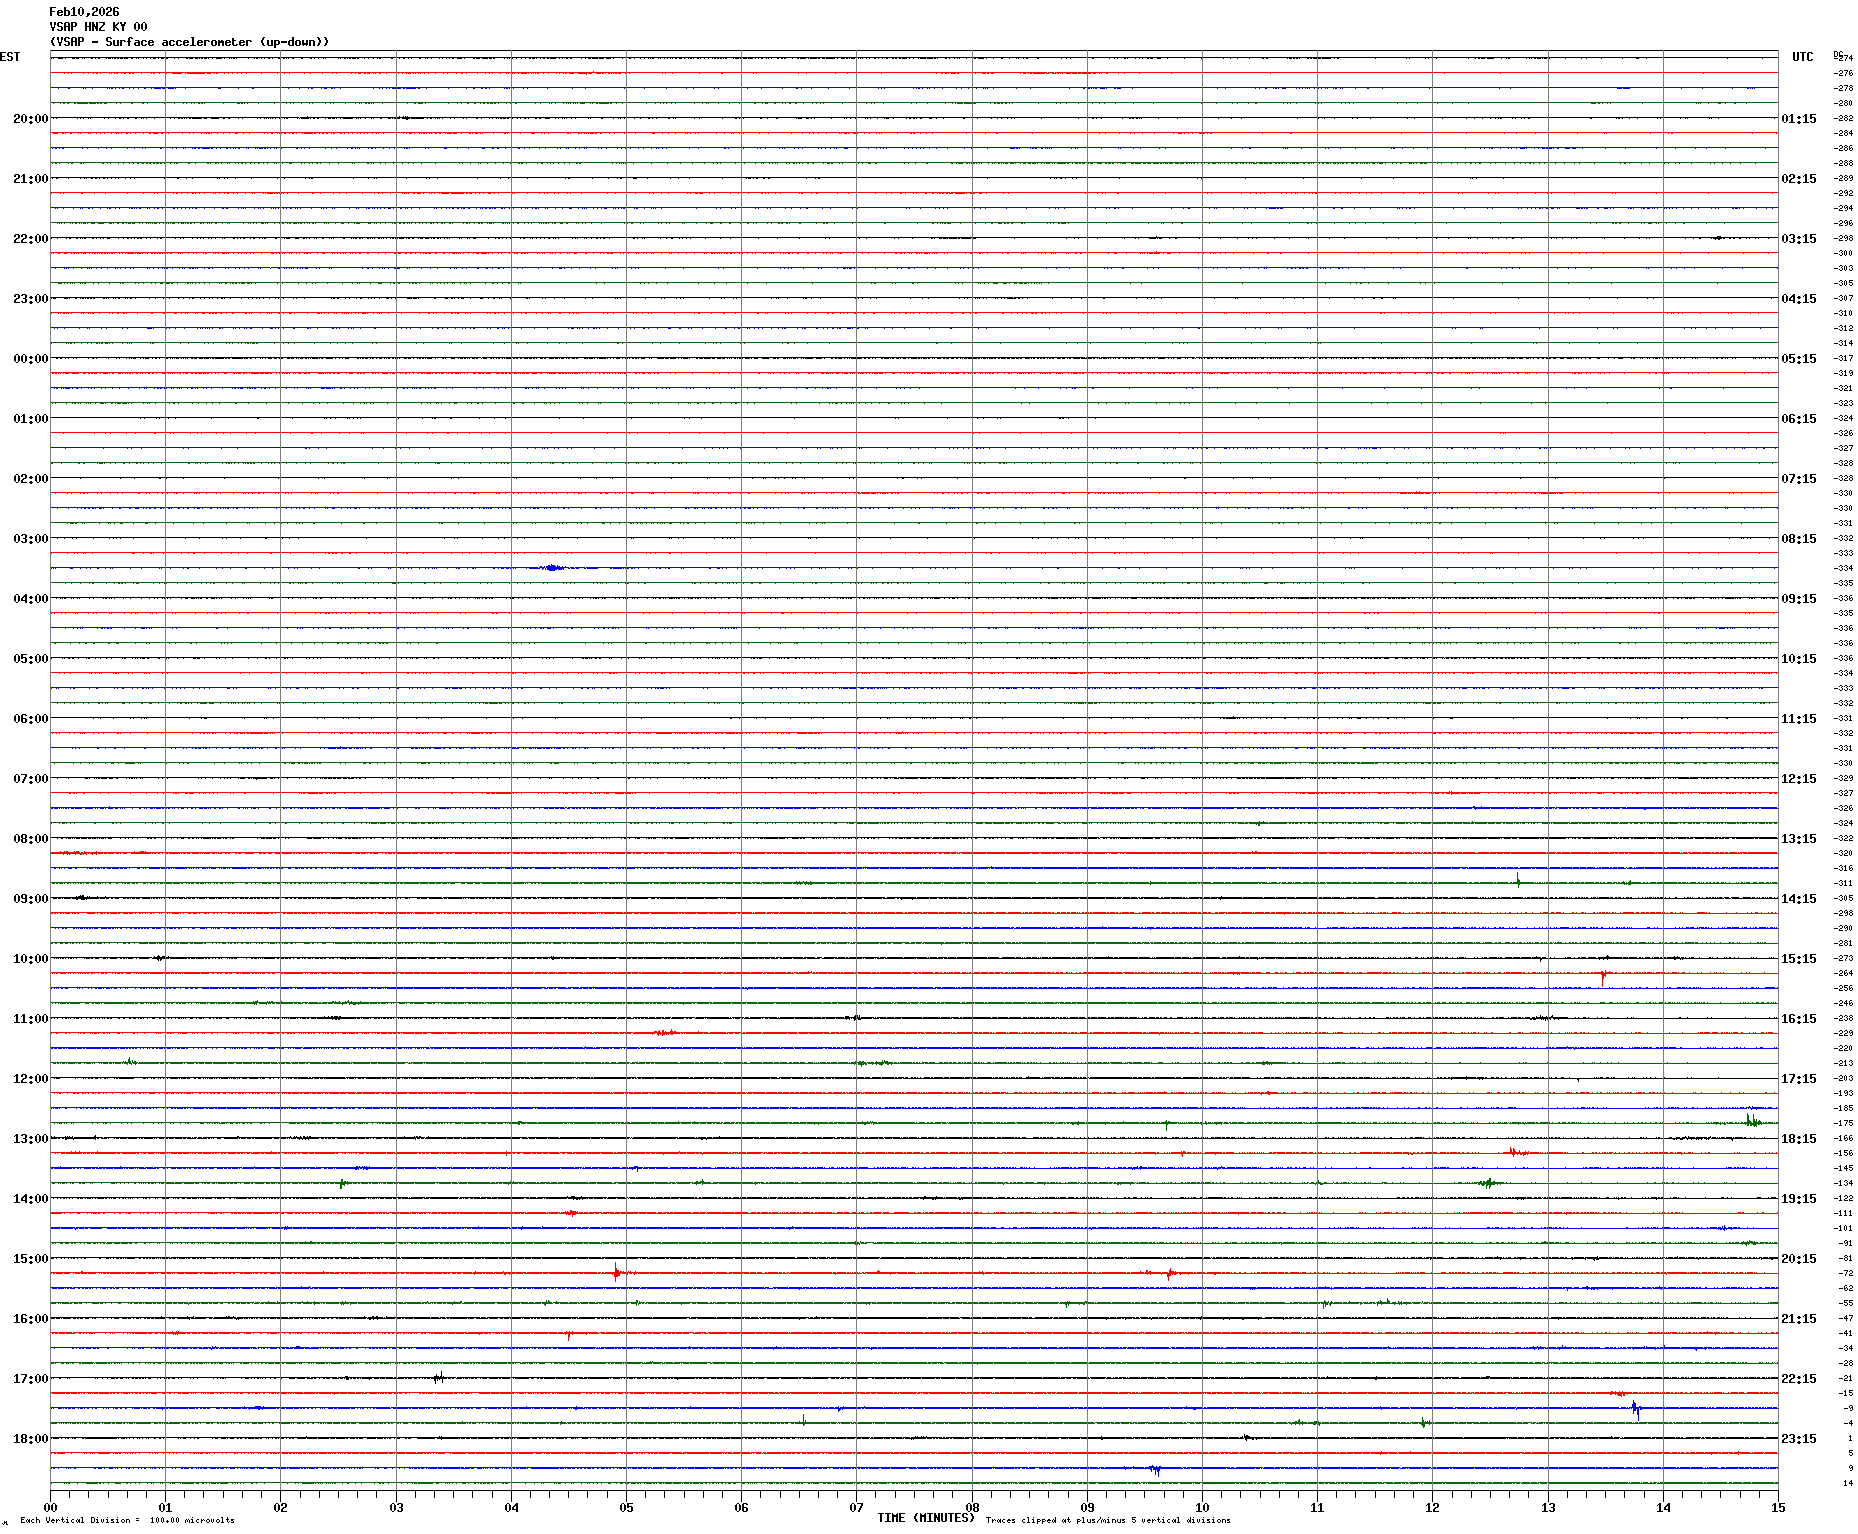The image size is (1858, 1534).
Task: Select the VSAP HNZ KY 00 station title
Action: coord(98,27)
